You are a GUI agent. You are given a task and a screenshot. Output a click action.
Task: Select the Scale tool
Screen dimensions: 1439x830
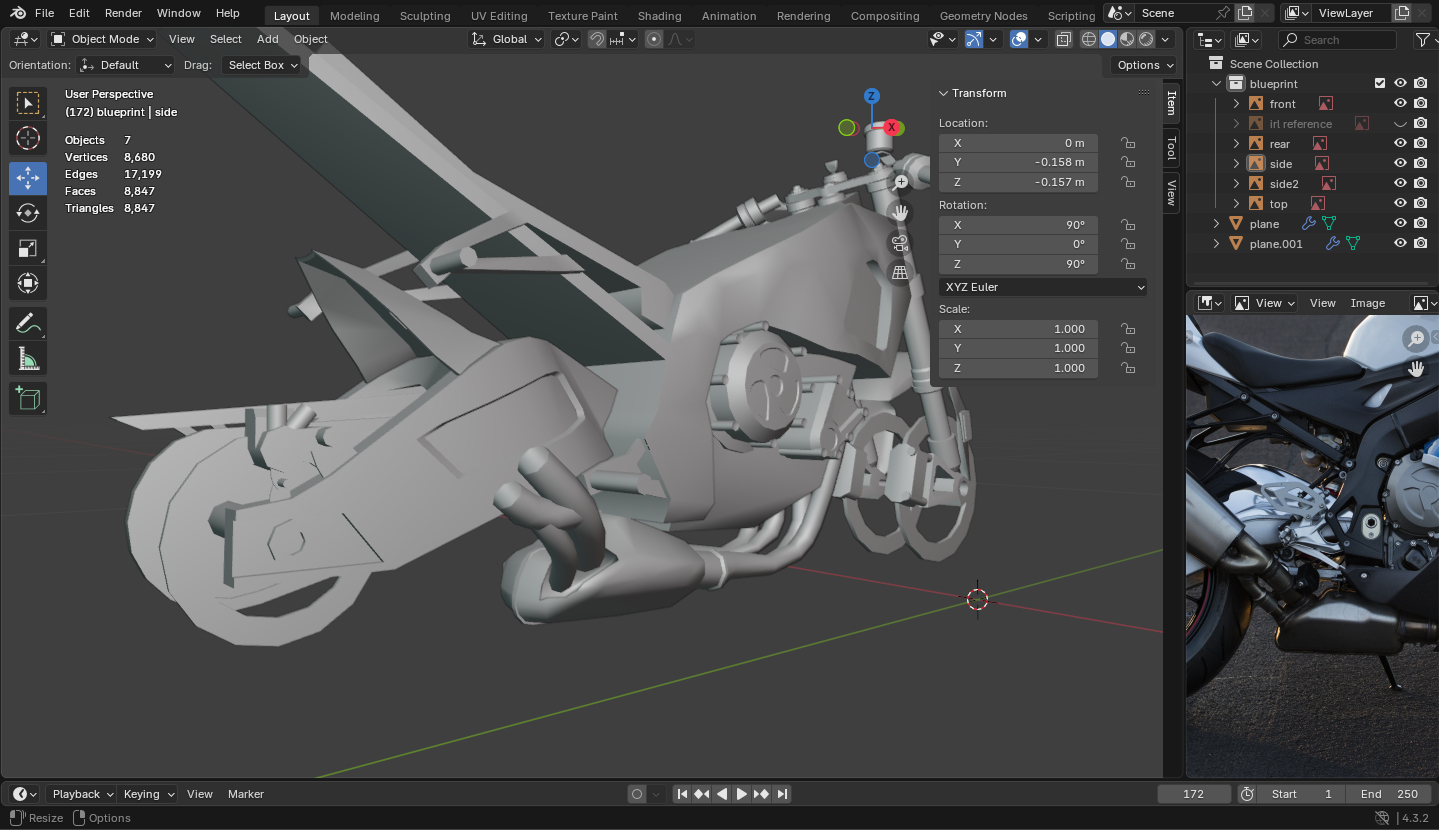[28, 249]
